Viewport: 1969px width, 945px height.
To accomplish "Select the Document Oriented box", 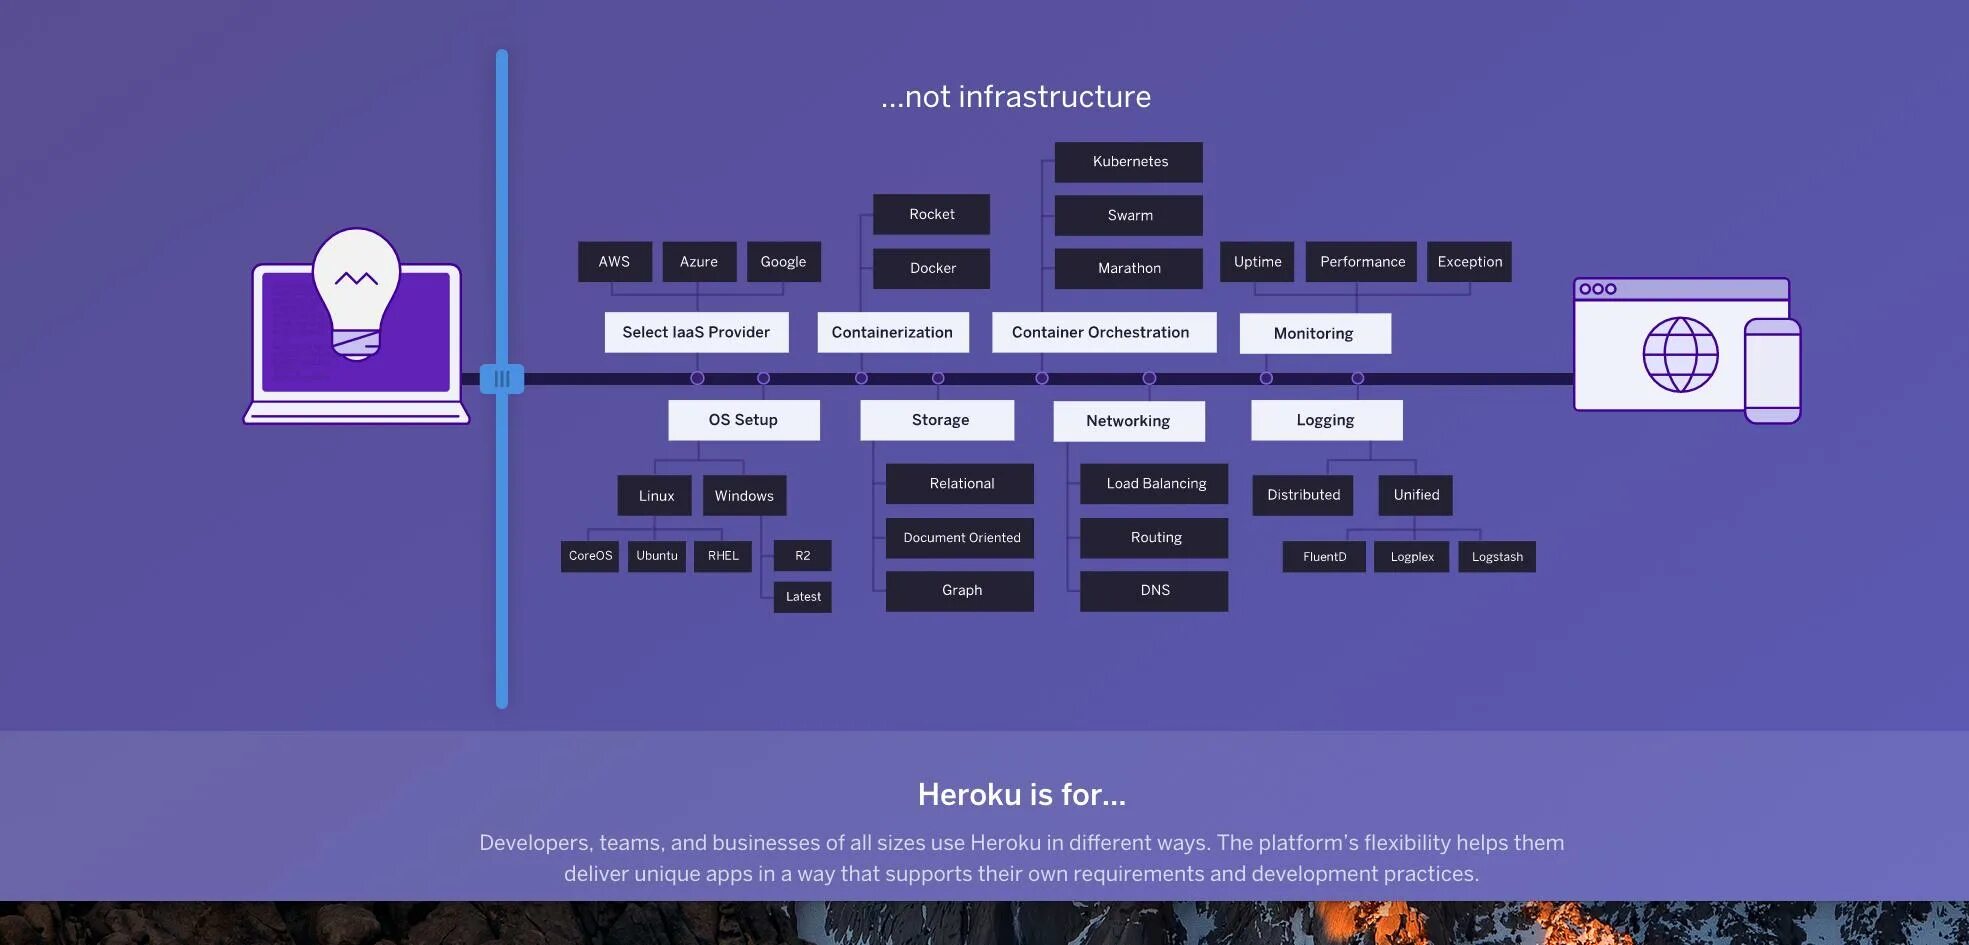I will (960, 538).
